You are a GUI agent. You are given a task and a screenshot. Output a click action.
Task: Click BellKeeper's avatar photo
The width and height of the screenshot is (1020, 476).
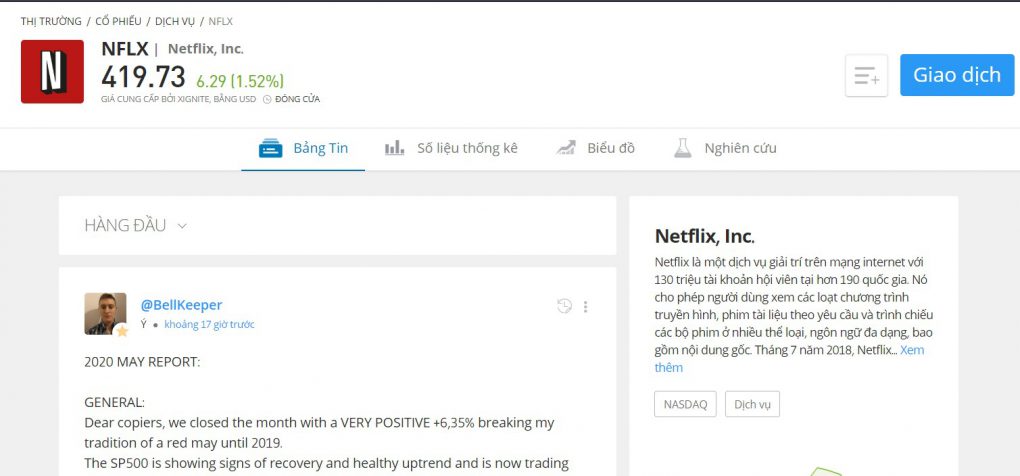click(105, 313)
